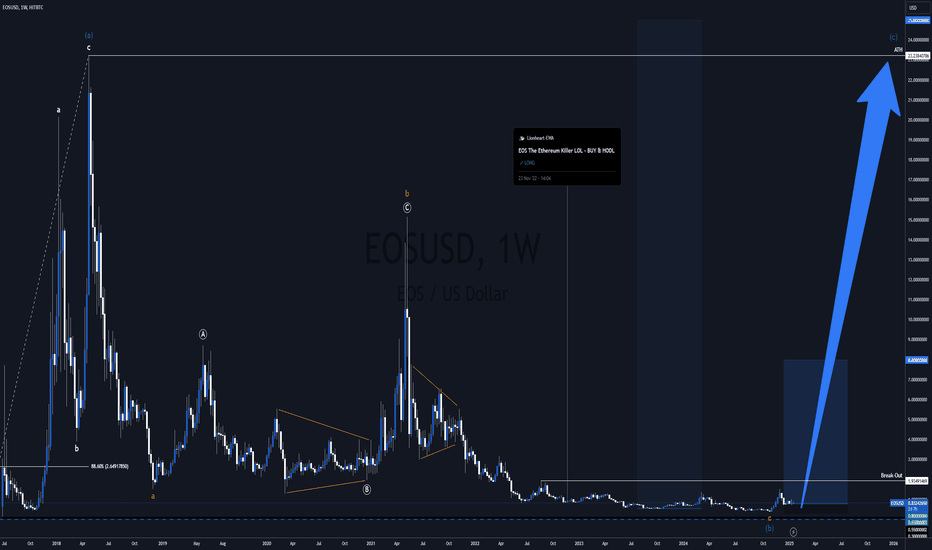
Task: Select the 'ATH' line label
Action: pos(898,50)
